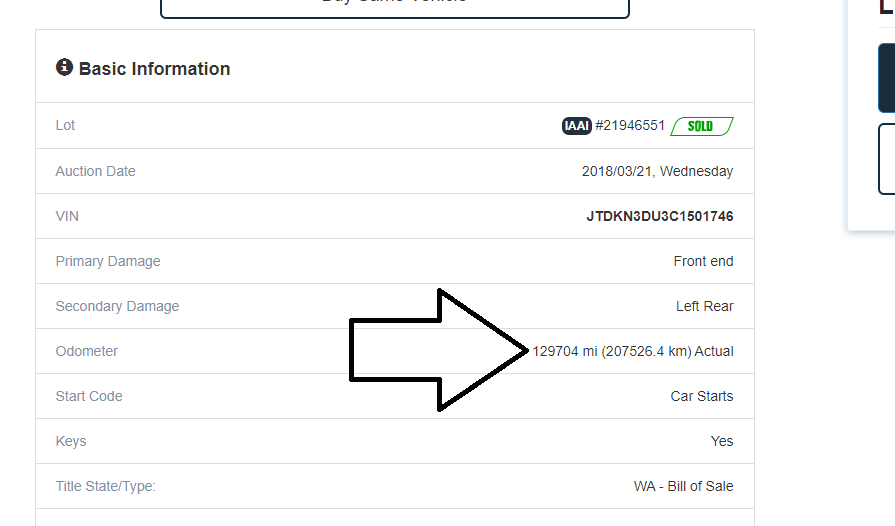Click the WA - Bill of Sale title

pos(683,486)
